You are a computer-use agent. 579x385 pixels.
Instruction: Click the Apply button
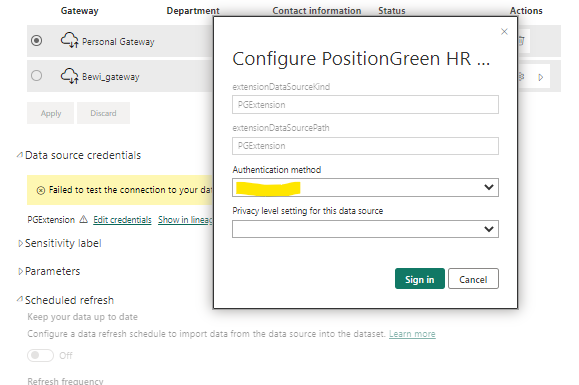pos(51,113)
